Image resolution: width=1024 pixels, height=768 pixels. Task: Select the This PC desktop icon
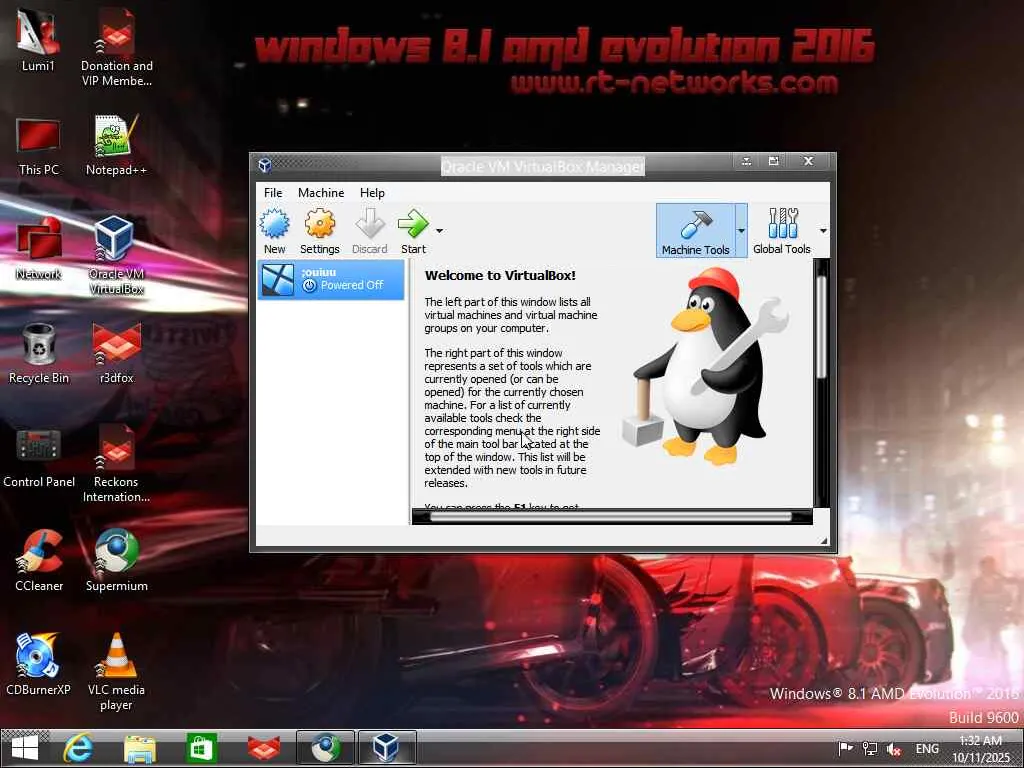38,146
